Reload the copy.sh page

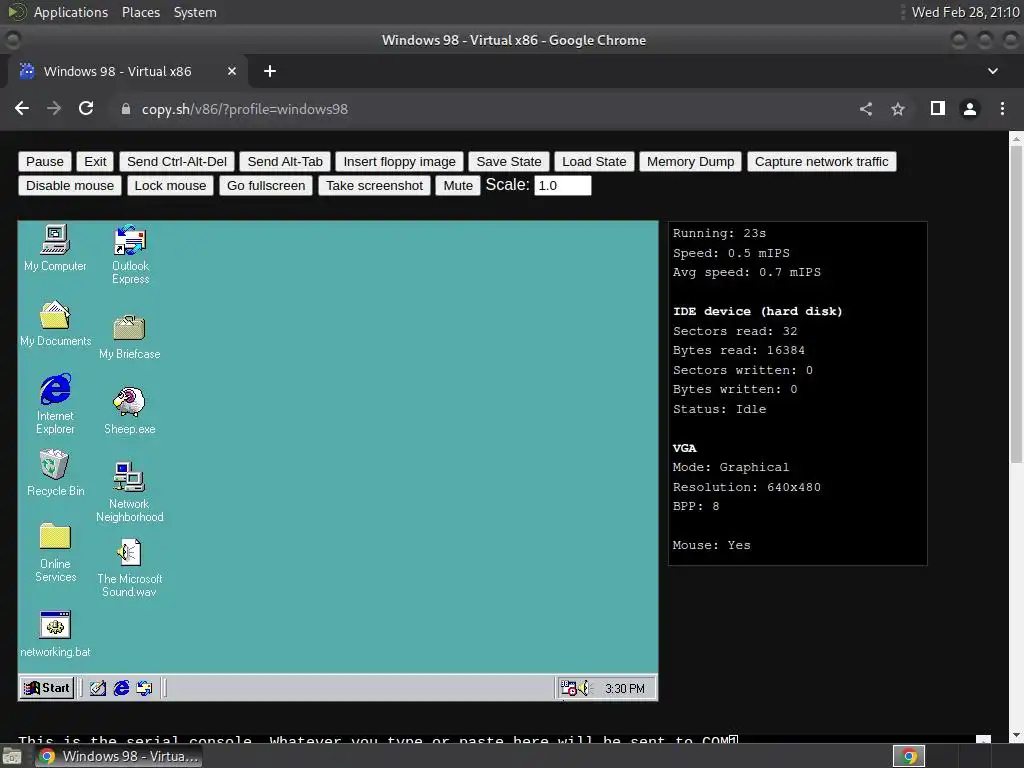tap(86, 108)
